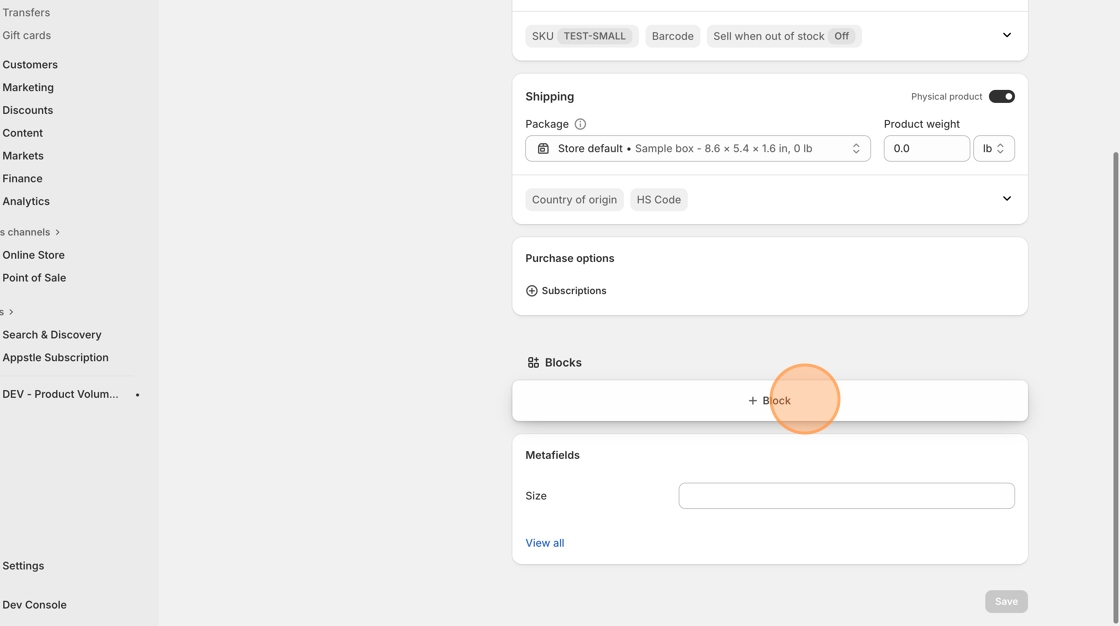Click the dot beside DEV - Product Volume app
This screenshot has height=626, width=1120.
(x=138, y=395)
